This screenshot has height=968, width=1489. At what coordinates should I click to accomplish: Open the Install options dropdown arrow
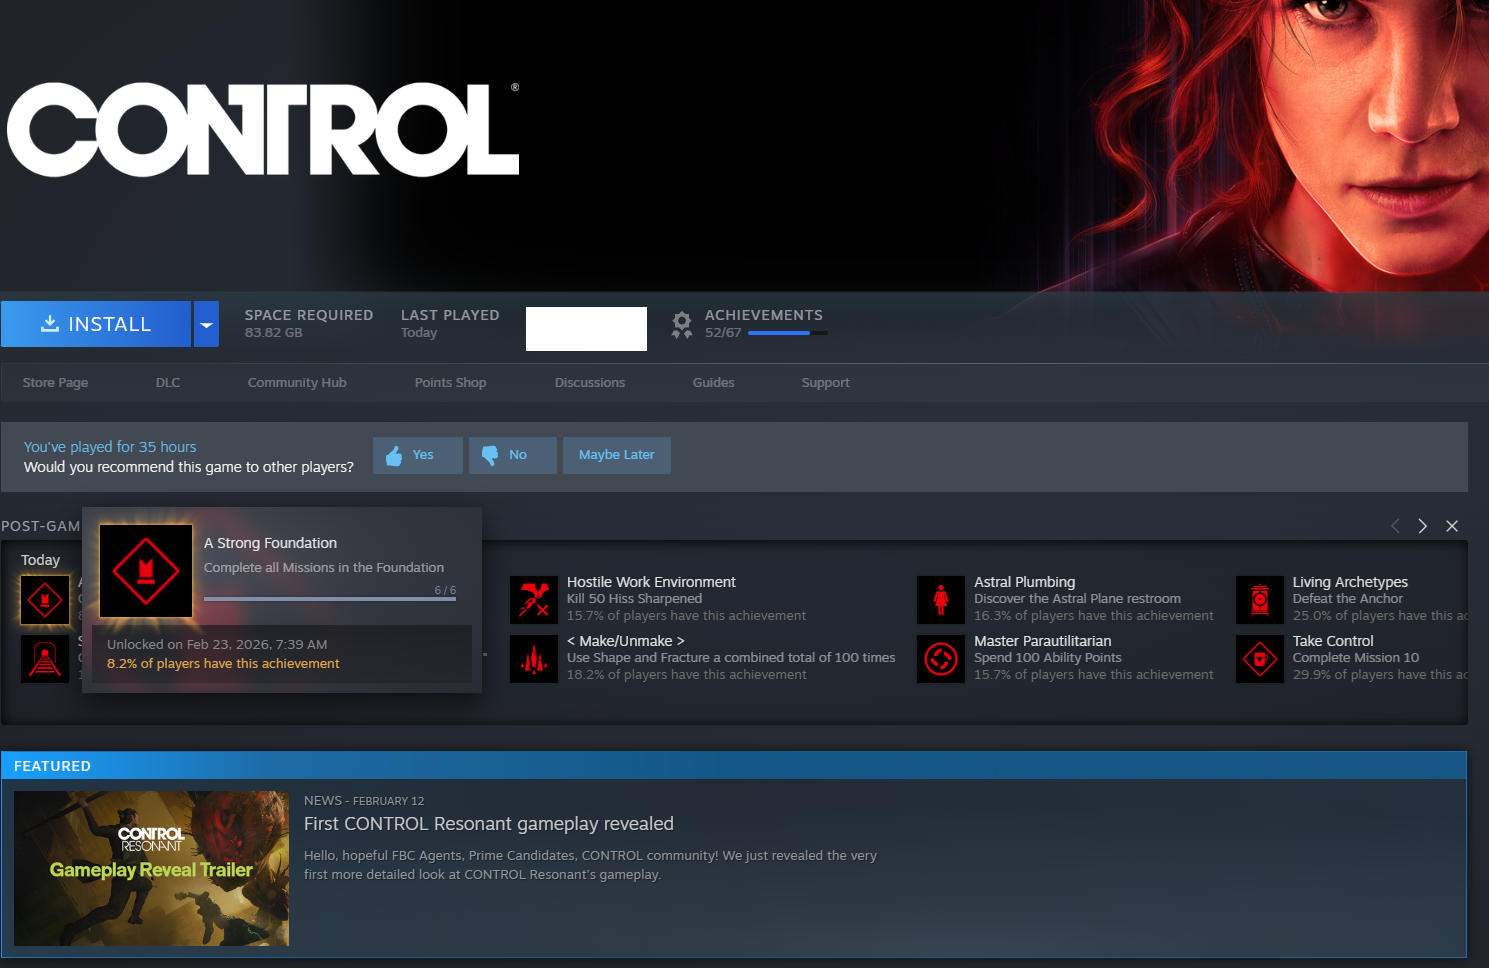pyautogui.click(x=206, y=324)
